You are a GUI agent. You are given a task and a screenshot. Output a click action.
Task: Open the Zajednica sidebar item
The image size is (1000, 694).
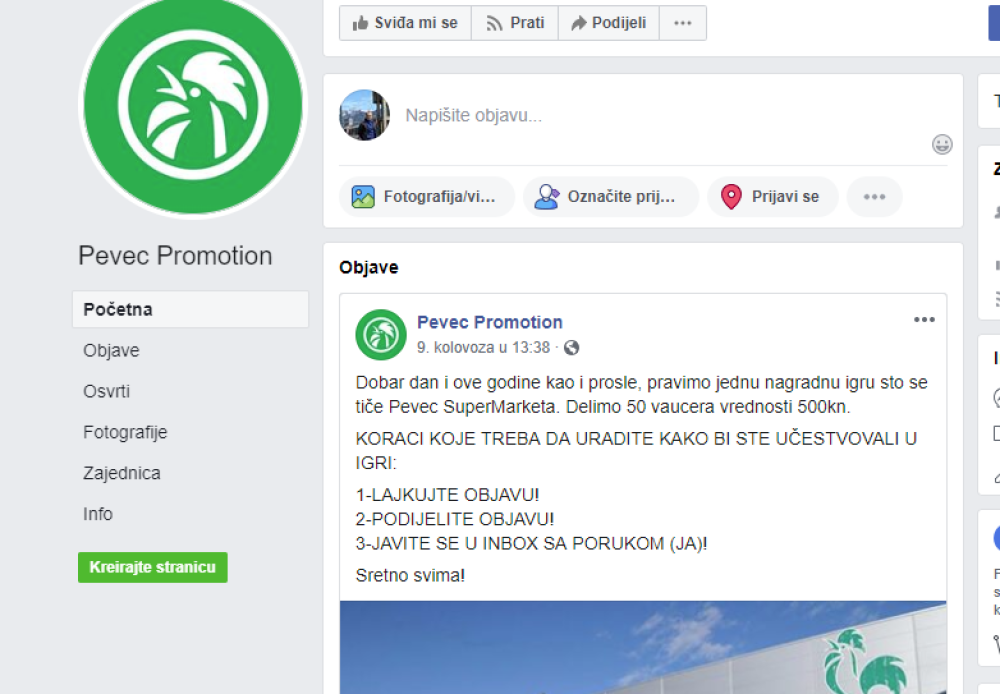click(x=122, y=473)
